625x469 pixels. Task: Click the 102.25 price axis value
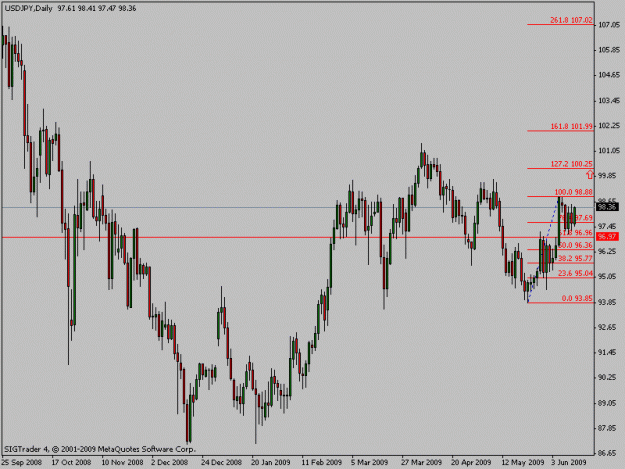609,126
